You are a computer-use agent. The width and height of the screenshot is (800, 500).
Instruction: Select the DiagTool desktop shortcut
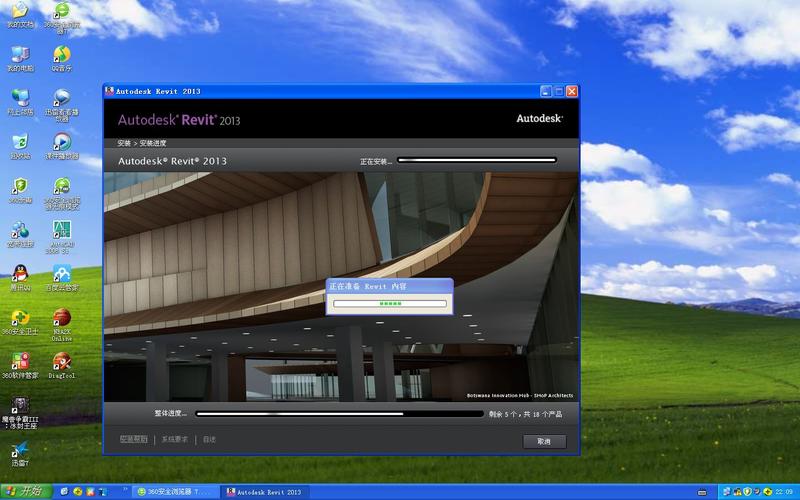coord(62,366)
